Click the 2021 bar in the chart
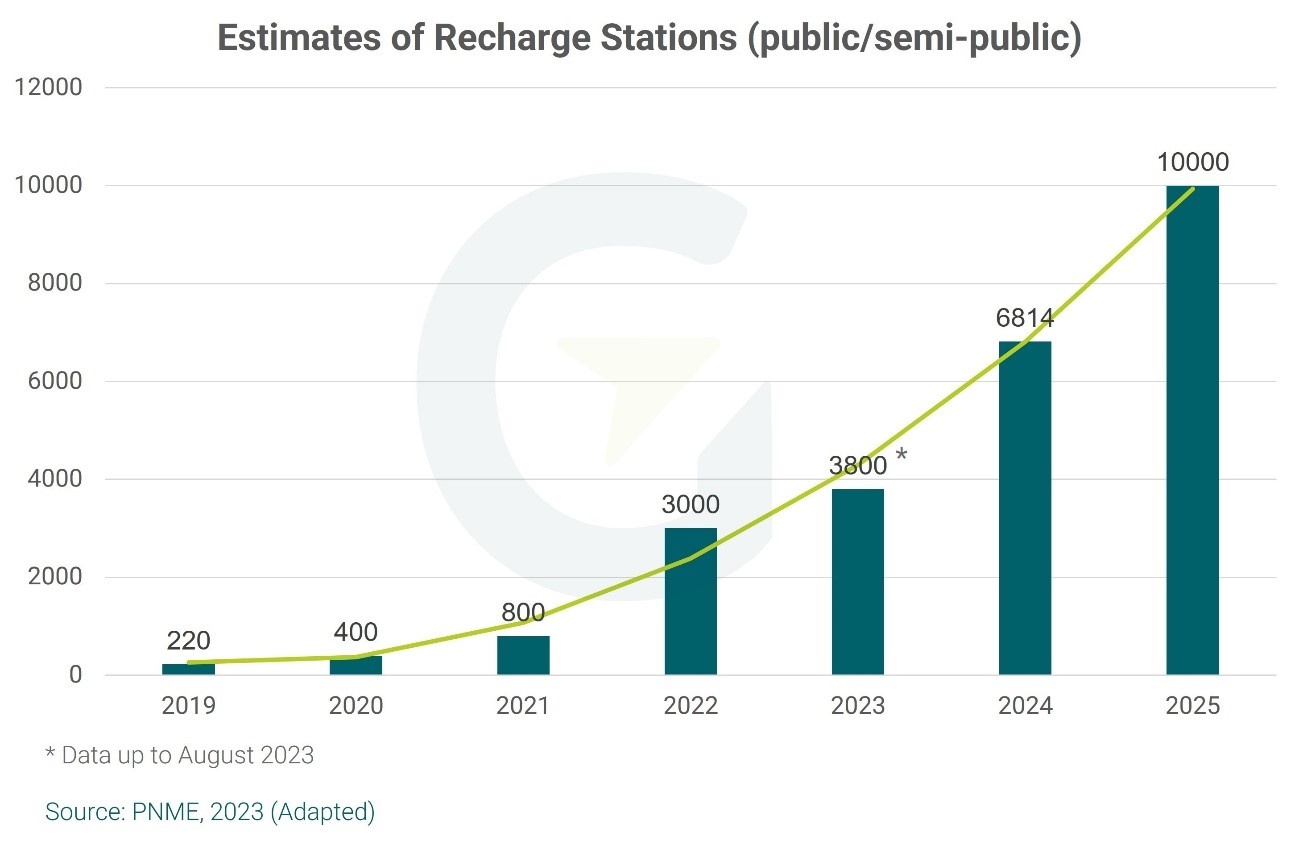 pos(523,655)
